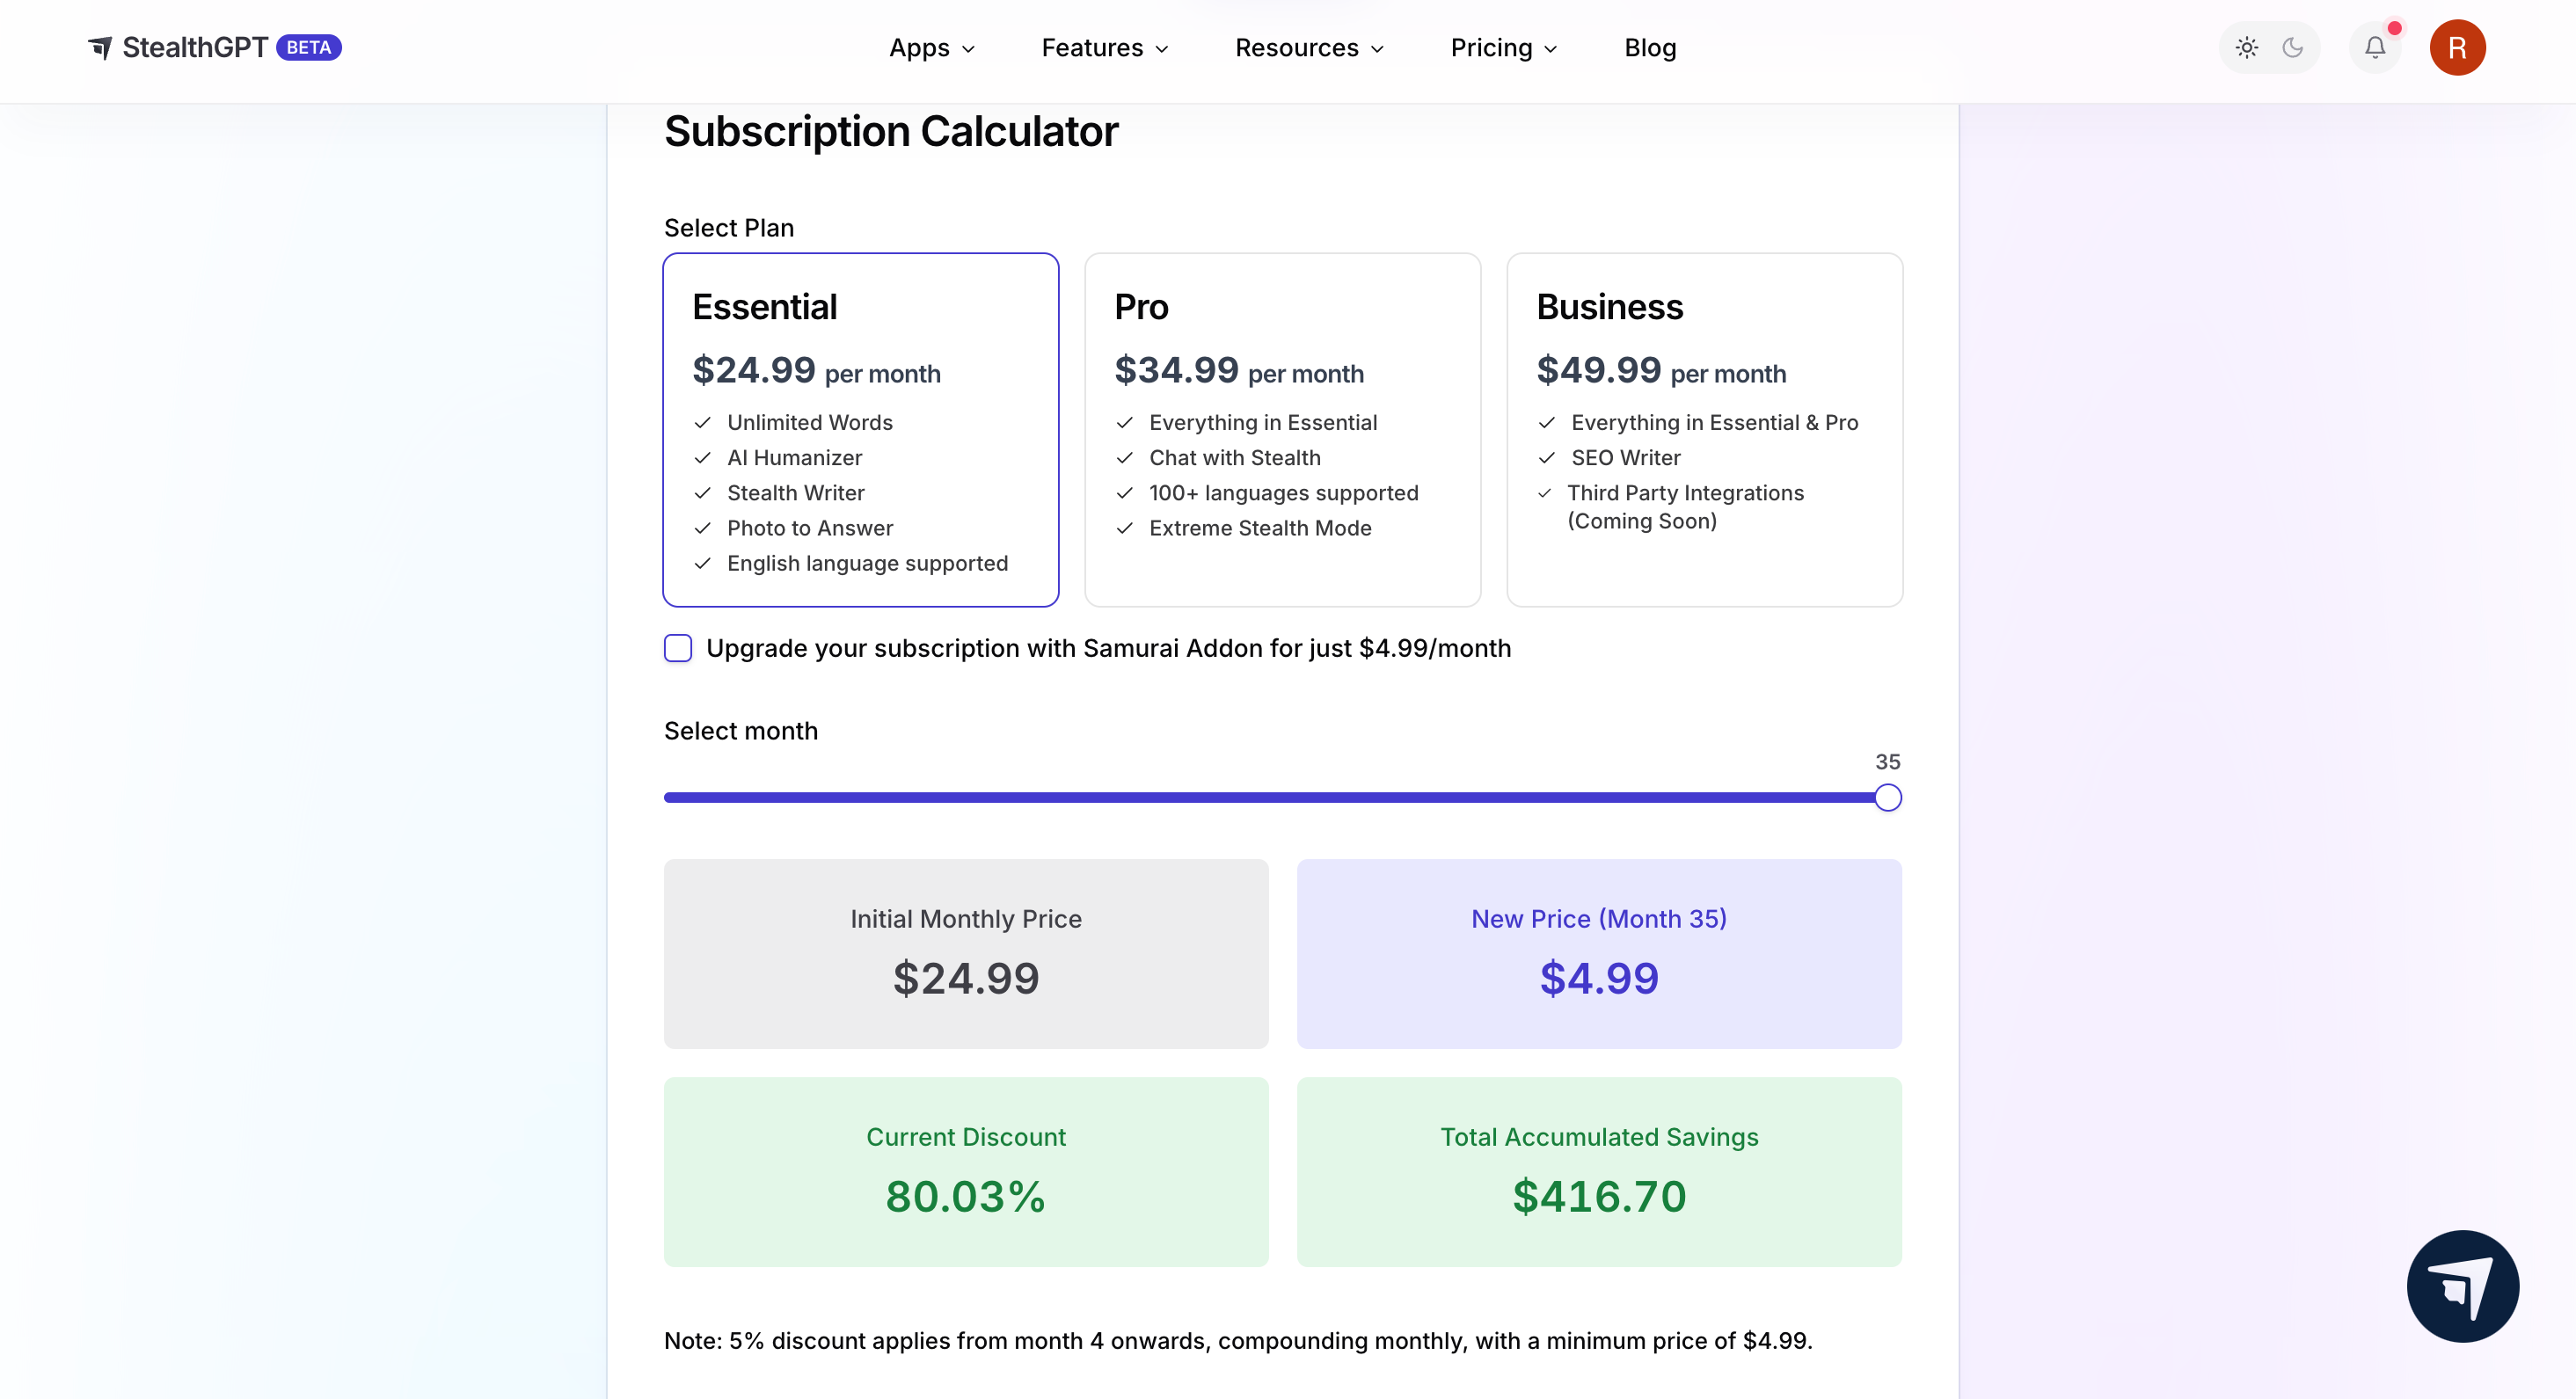Expand the Features dropdown menu
2576x1399 pixels.
pos(1104,48)
